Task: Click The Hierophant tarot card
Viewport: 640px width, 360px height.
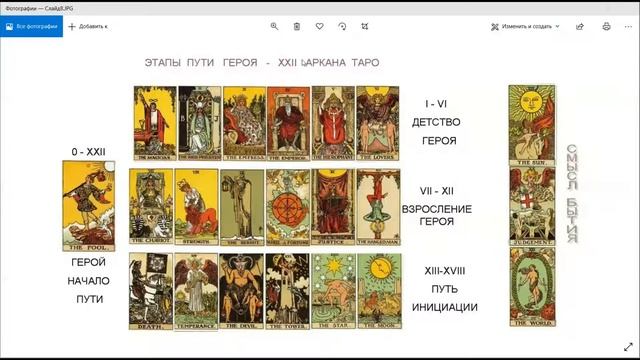Action: click(x=333, y=123)
